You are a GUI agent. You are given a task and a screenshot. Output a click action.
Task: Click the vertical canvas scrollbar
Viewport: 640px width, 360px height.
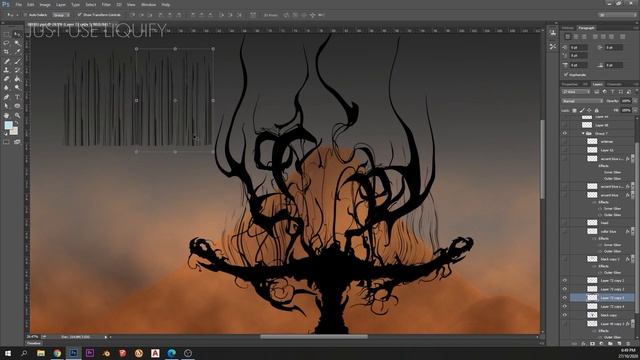click(542, 159)
